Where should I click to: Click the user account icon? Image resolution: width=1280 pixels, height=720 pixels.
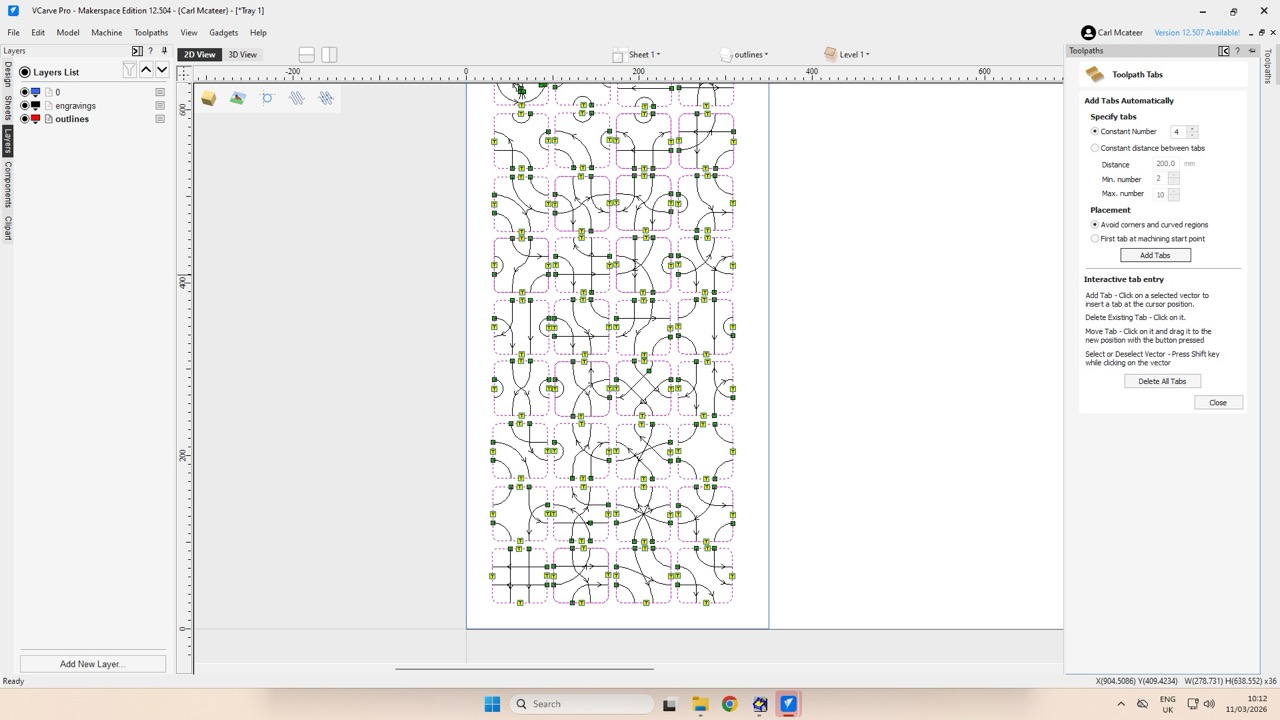pyautogui.click(x=1088, y=33)
